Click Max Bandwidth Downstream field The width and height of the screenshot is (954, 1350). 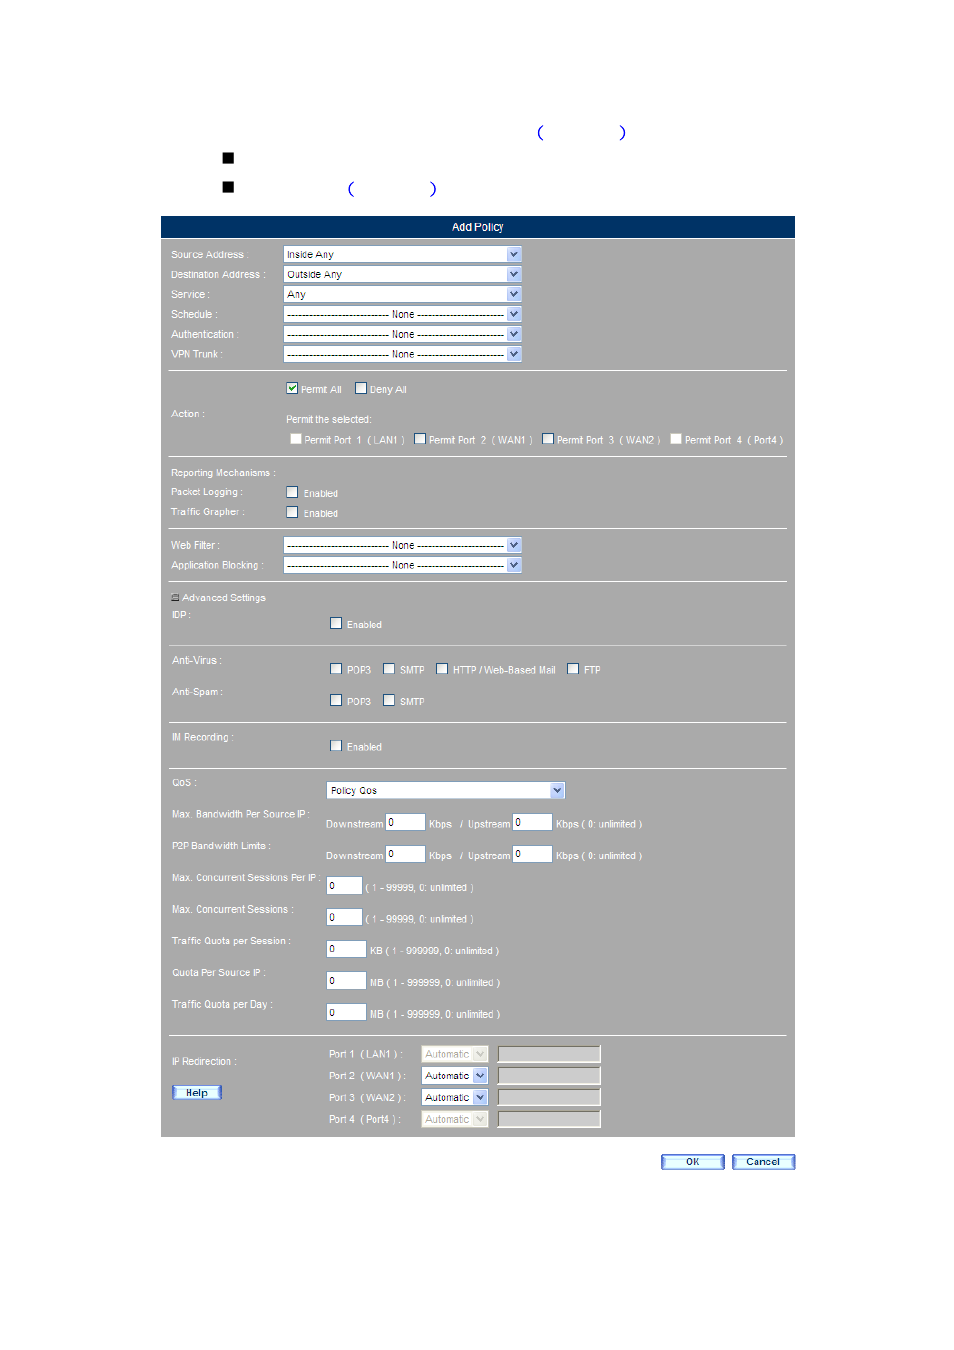[405, 822]
